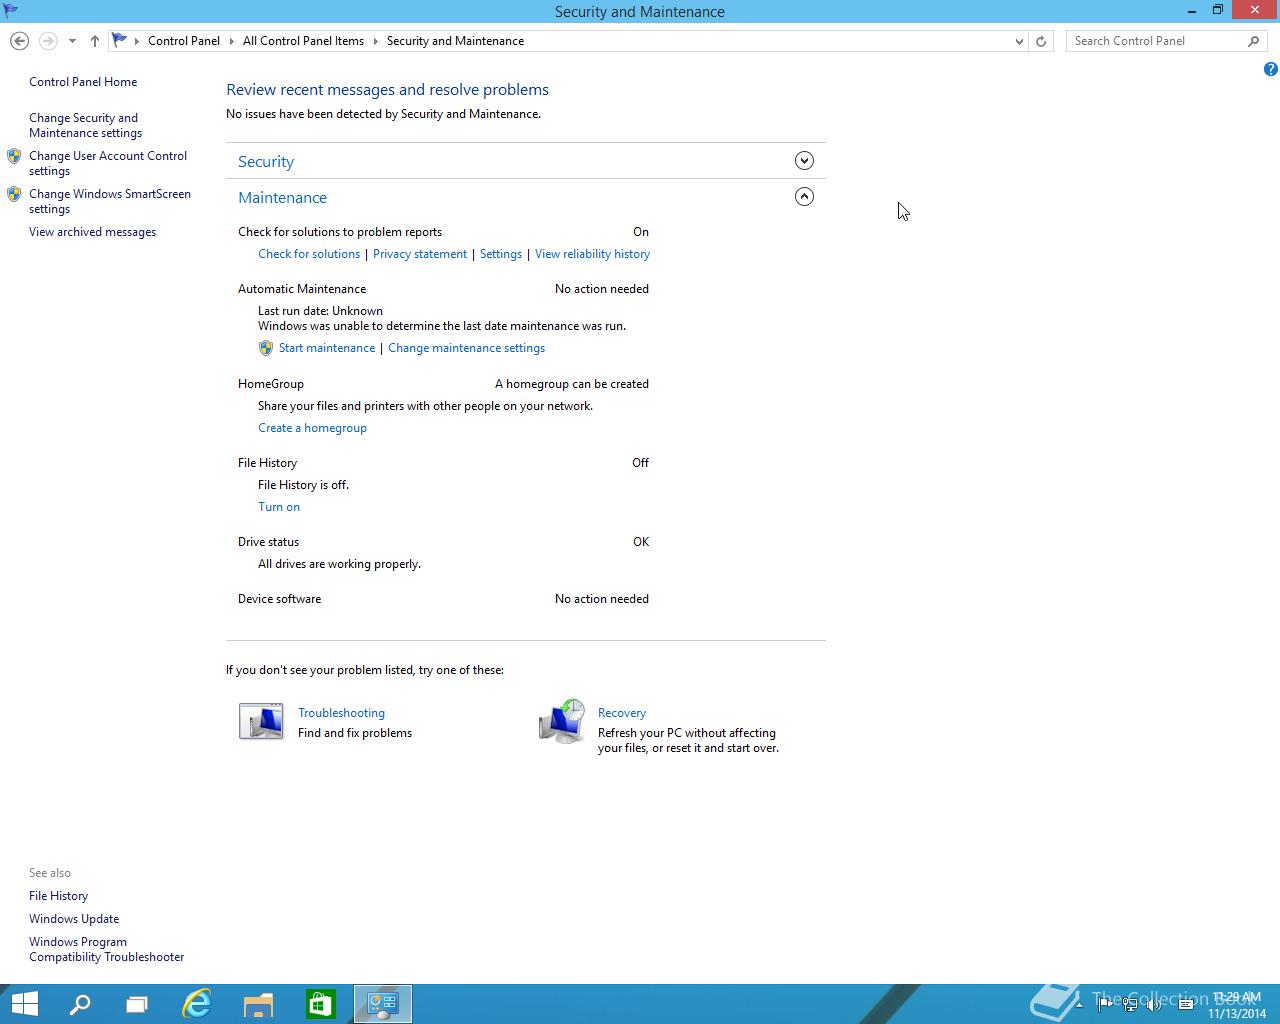Click shield icon next to Start maintenance
This screenshot has width=1280, height=1024.
(x=265, y=348)
